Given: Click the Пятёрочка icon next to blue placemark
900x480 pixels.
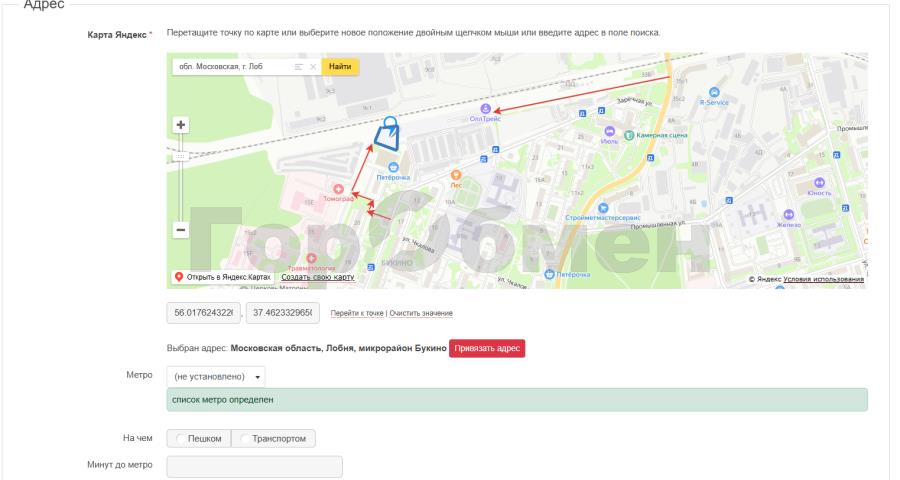Looking at the screenshot, I should (393, 167).
